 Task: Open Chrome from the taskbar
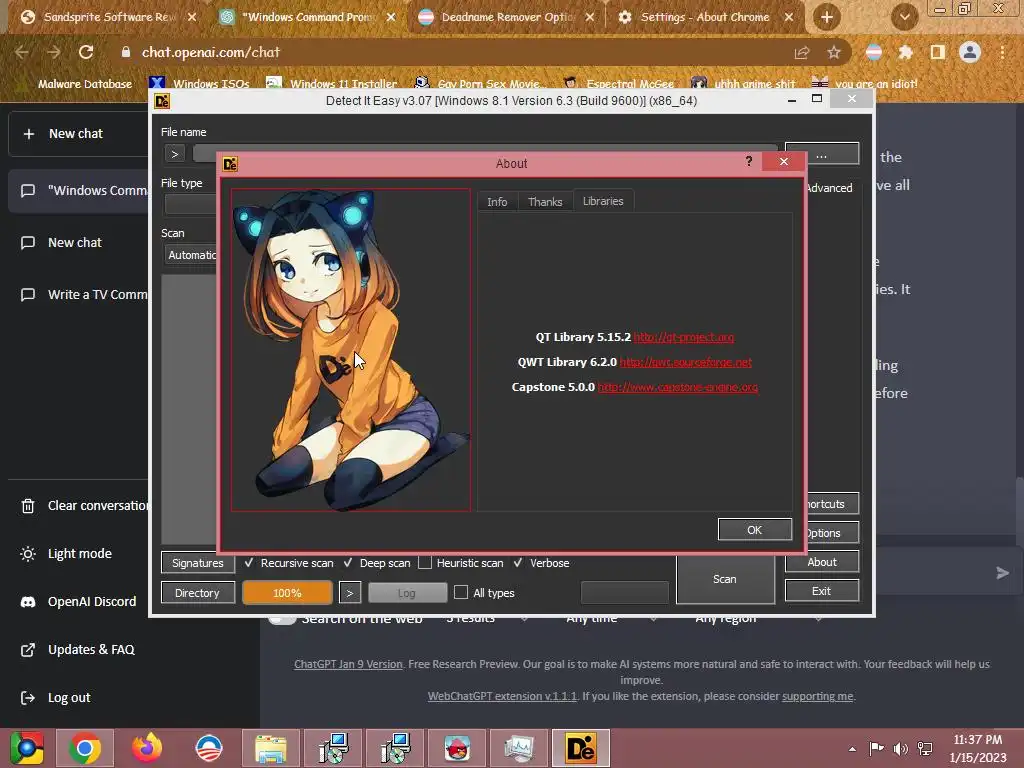(85, 748)
